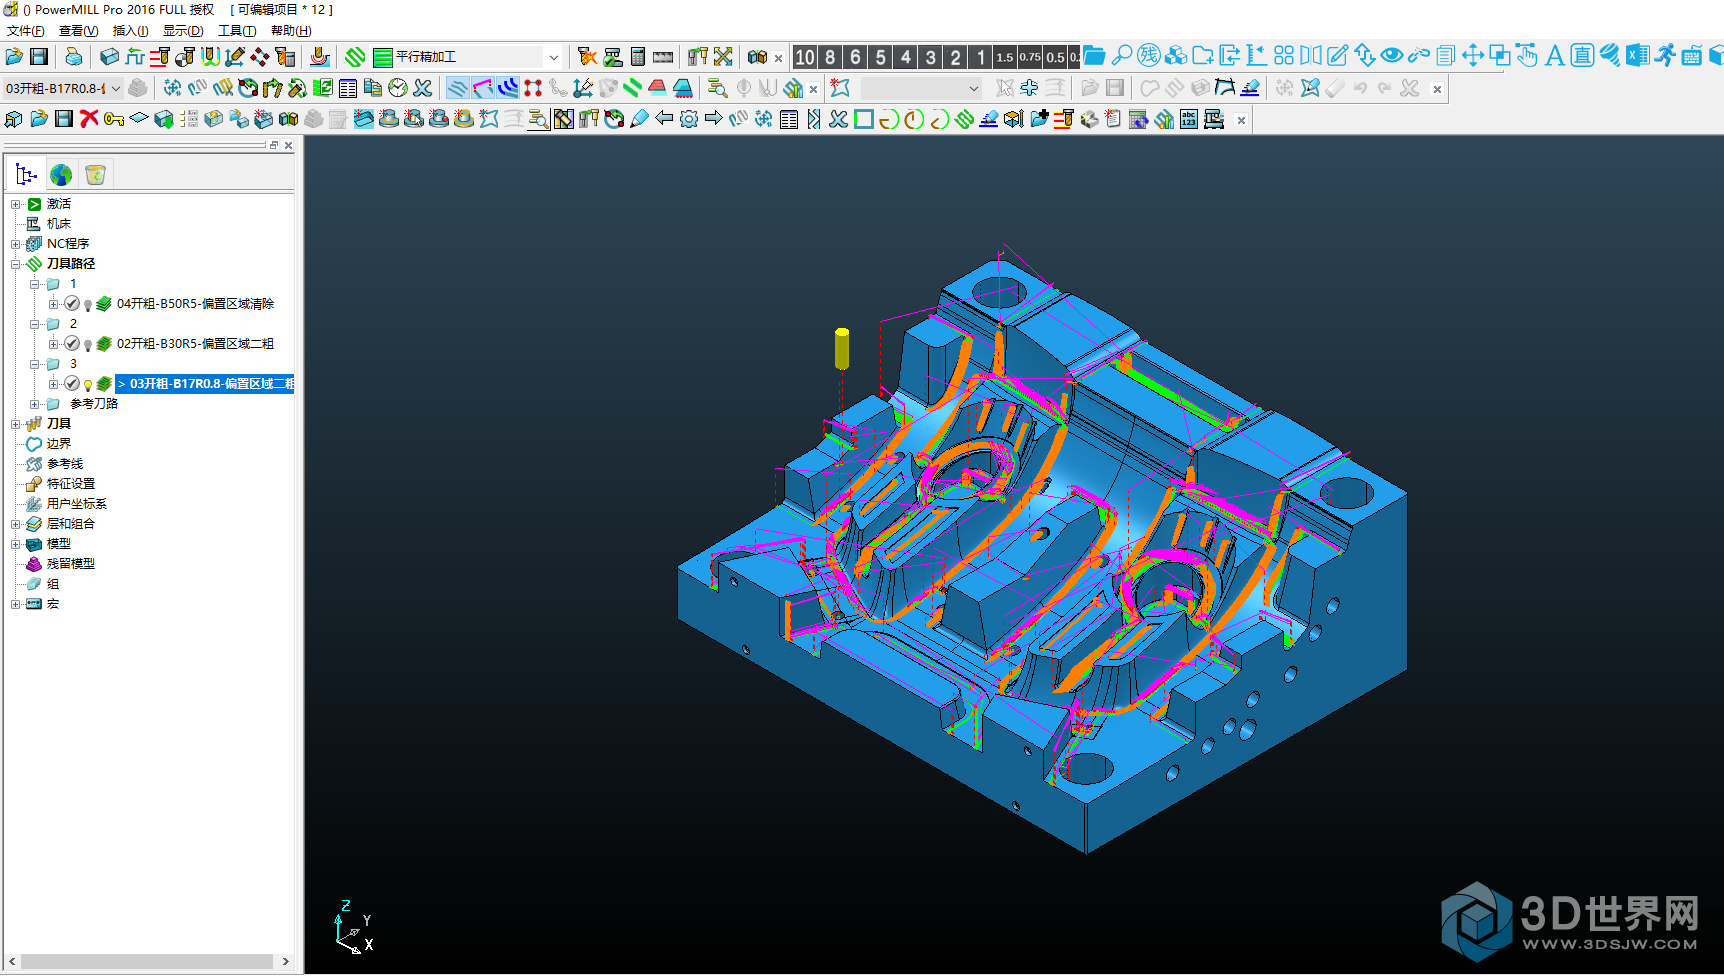Open the 查看(V) menu
Image resolution: width=1724 pixels, height=976 pixels.
point(78,31)
